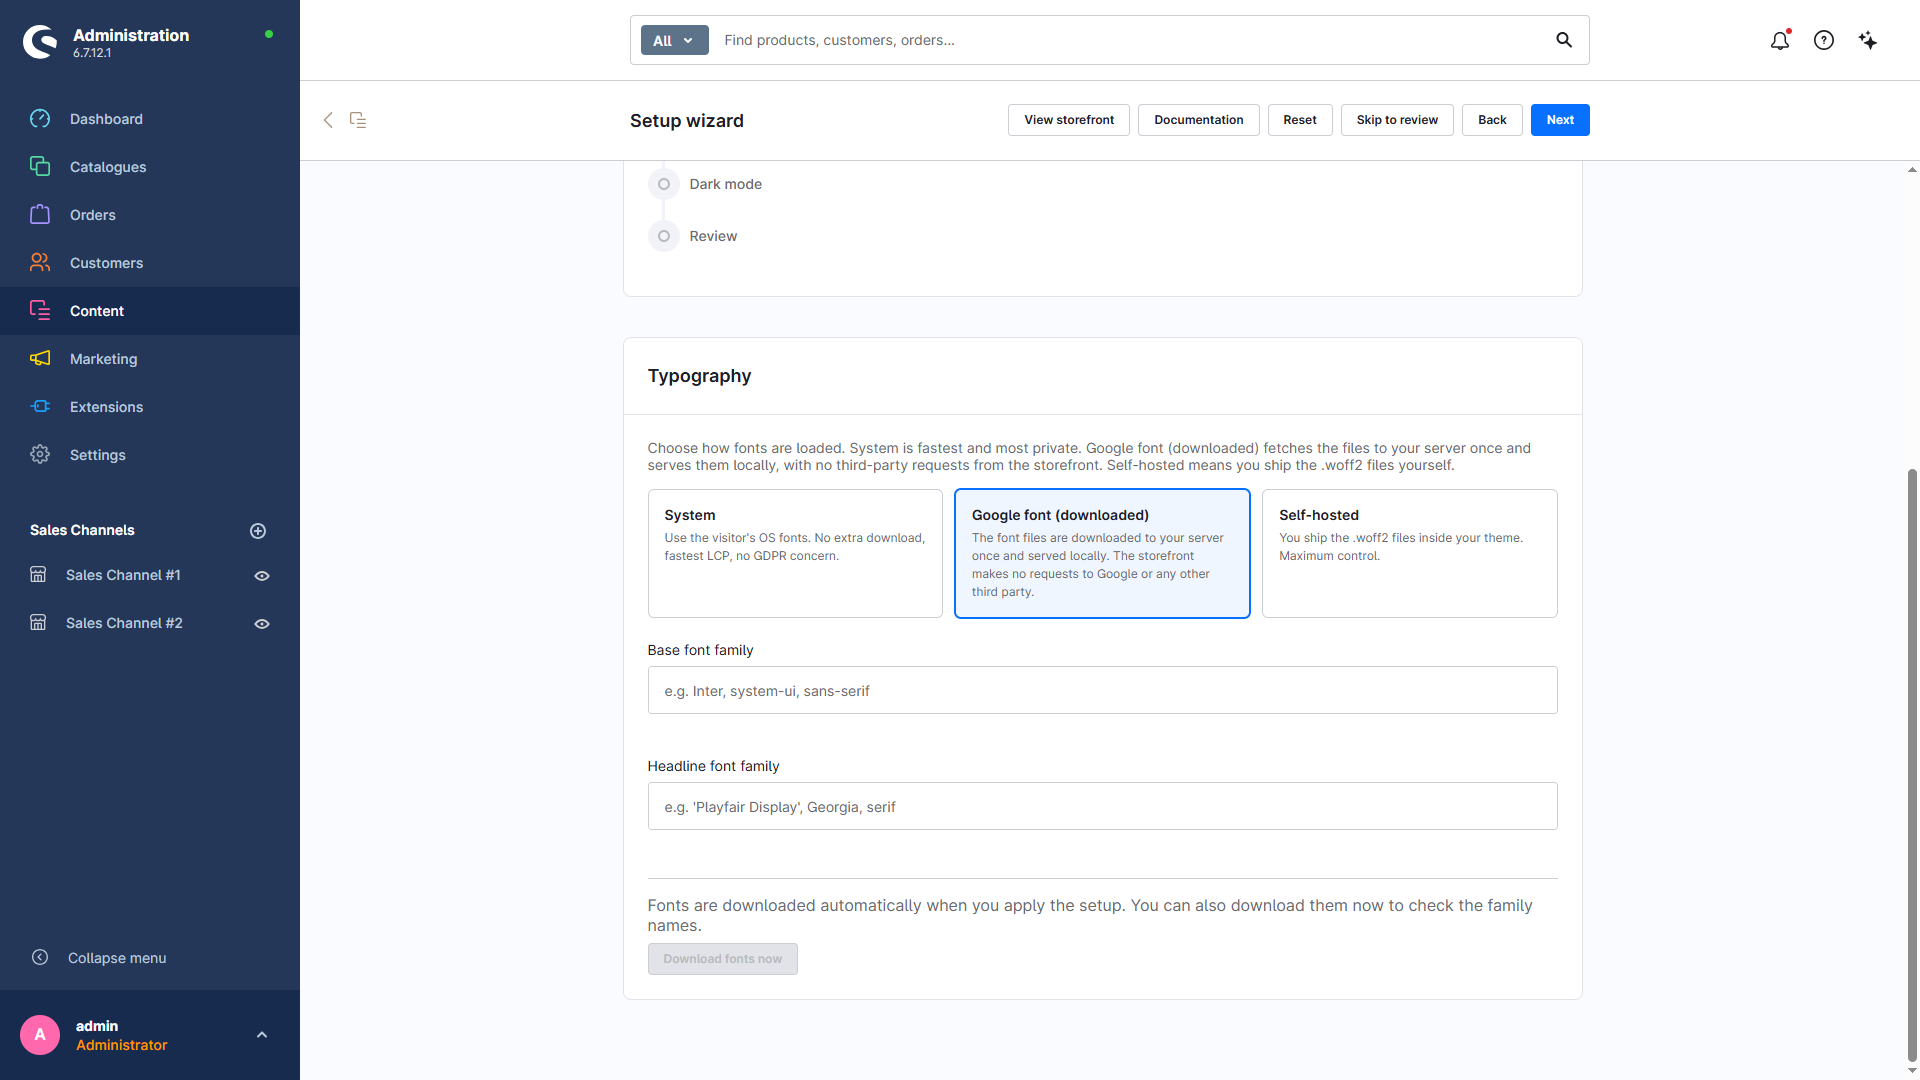Screen dimensions: 1920x1080
Task: Click the Shopware logo icon
Action: pos(40,41)
